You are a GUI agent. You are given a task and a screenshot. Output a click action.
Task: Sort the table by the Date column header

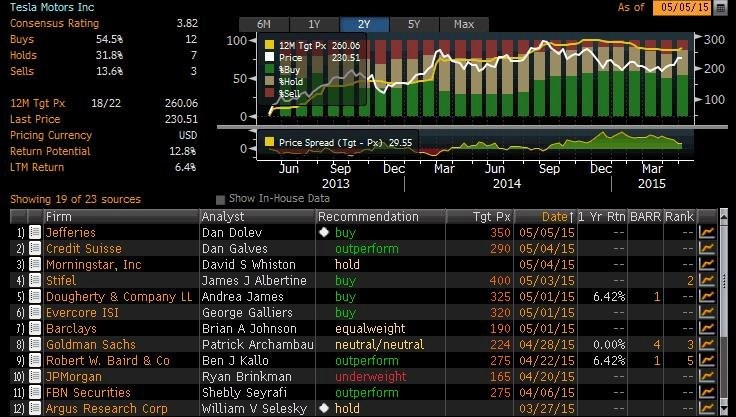click(545, 216)
